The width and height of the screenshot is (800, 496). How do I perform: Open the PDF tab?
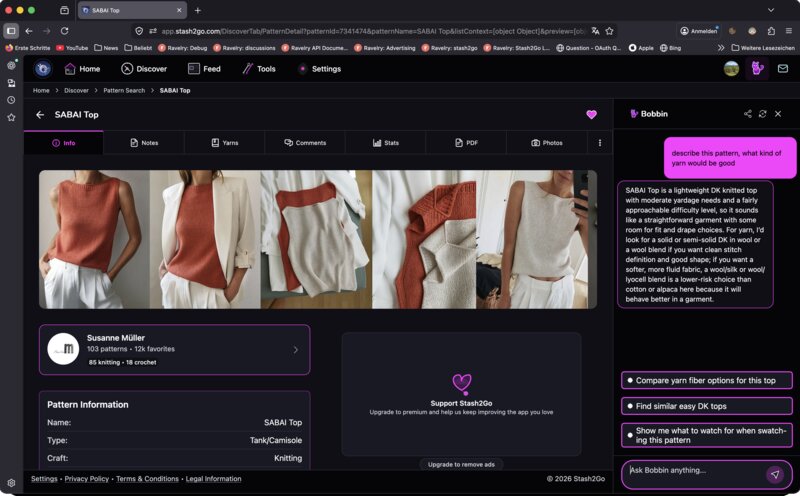465,143
